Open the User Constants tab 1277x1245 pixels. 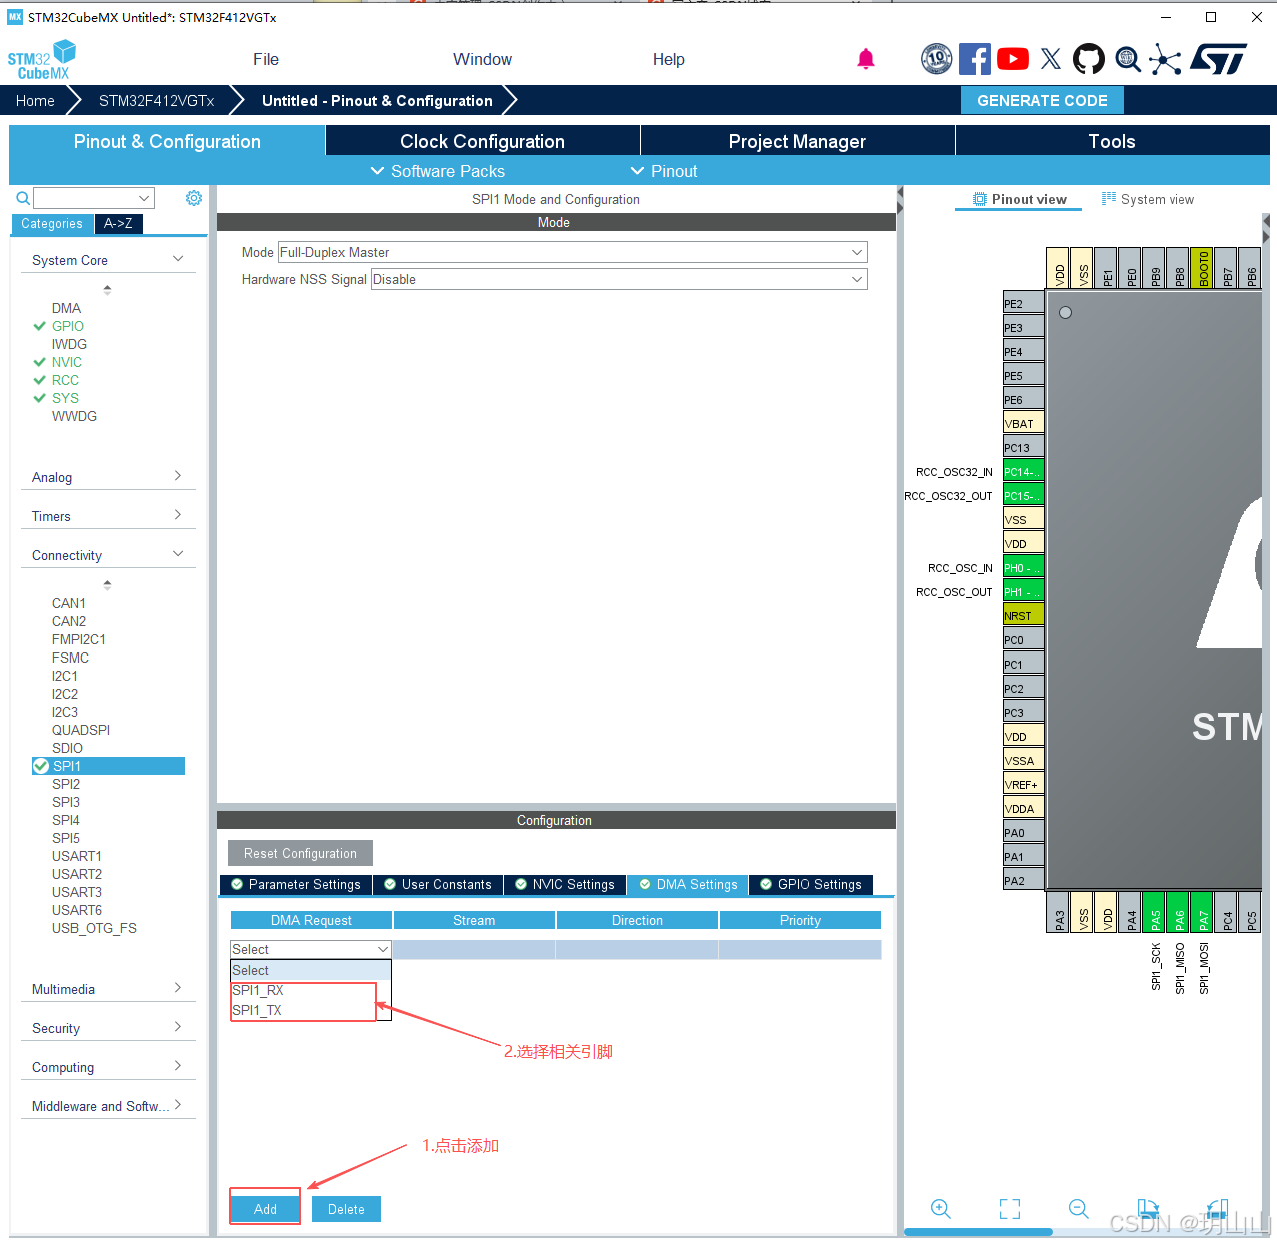tap(438, 884)
